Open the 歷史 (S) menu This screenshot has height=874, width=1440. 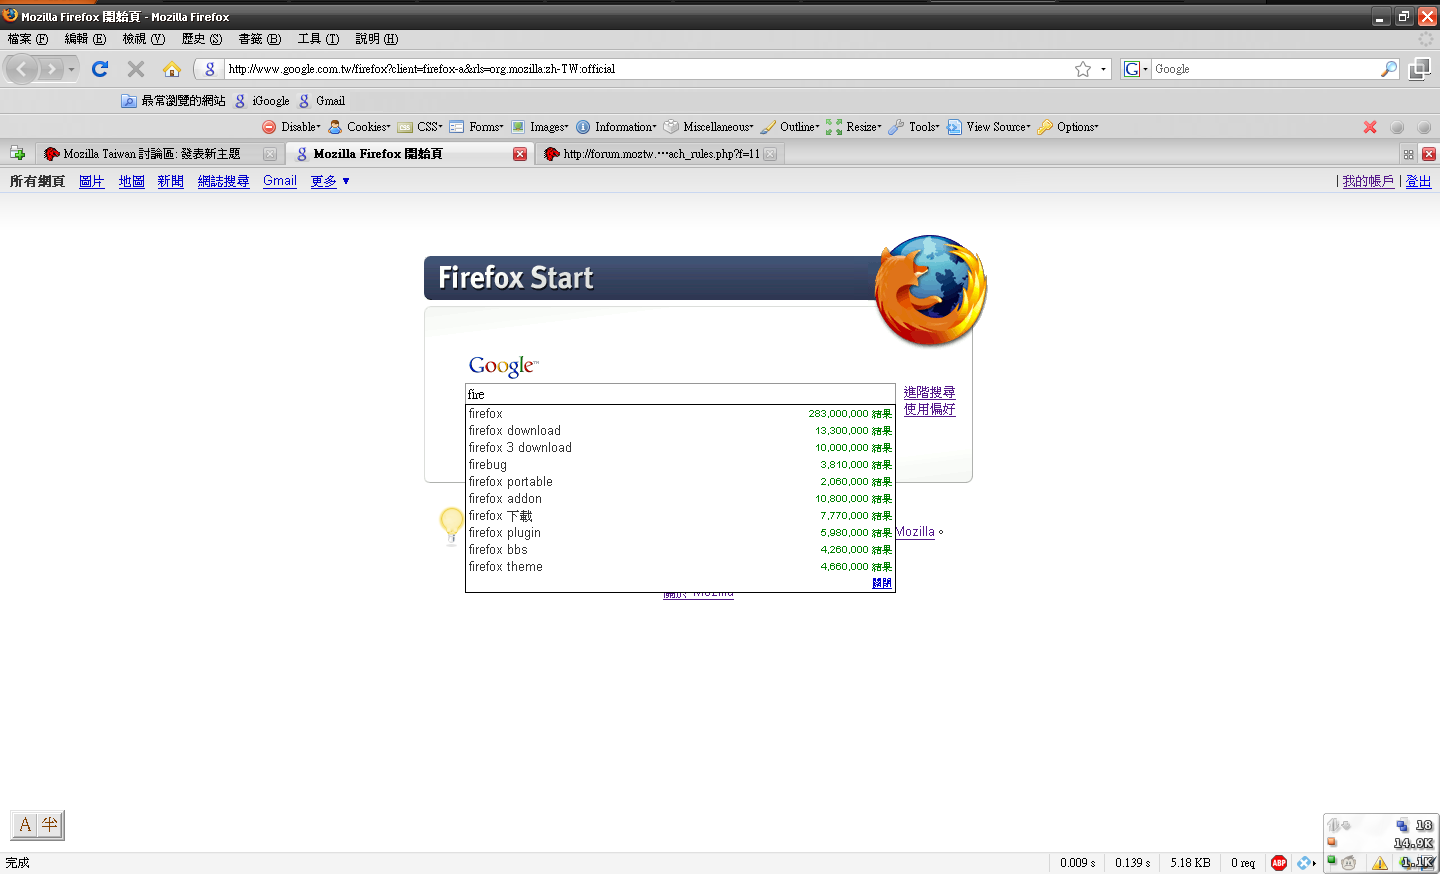pos(202,39)
